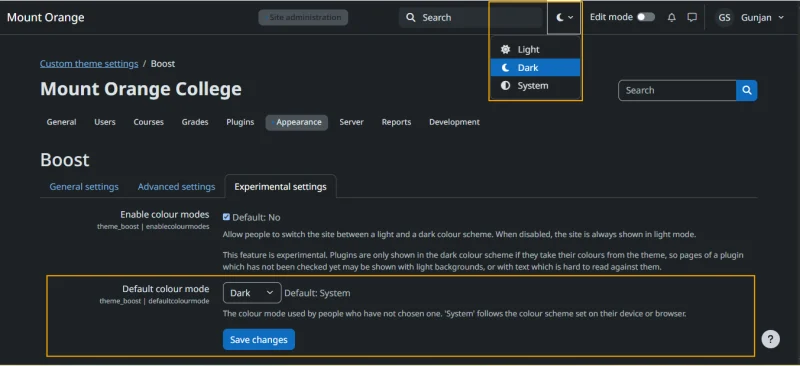Image resolution: width=800 pixels, height=366 pixels.
Task: Click the 'Default: System' text
Action: pos(317,293)
